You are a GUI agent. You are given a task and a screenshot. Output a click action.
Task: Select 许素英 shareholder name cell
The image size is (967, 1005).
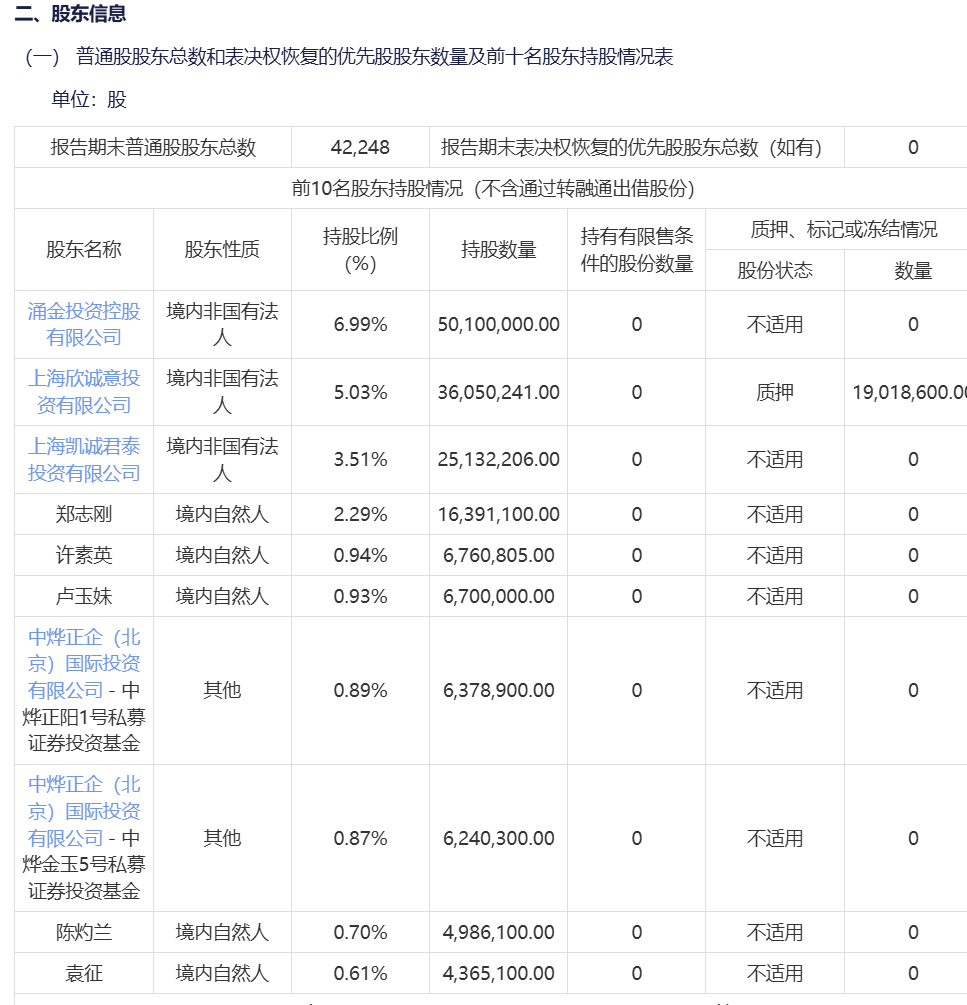click(x=84, y=555)
